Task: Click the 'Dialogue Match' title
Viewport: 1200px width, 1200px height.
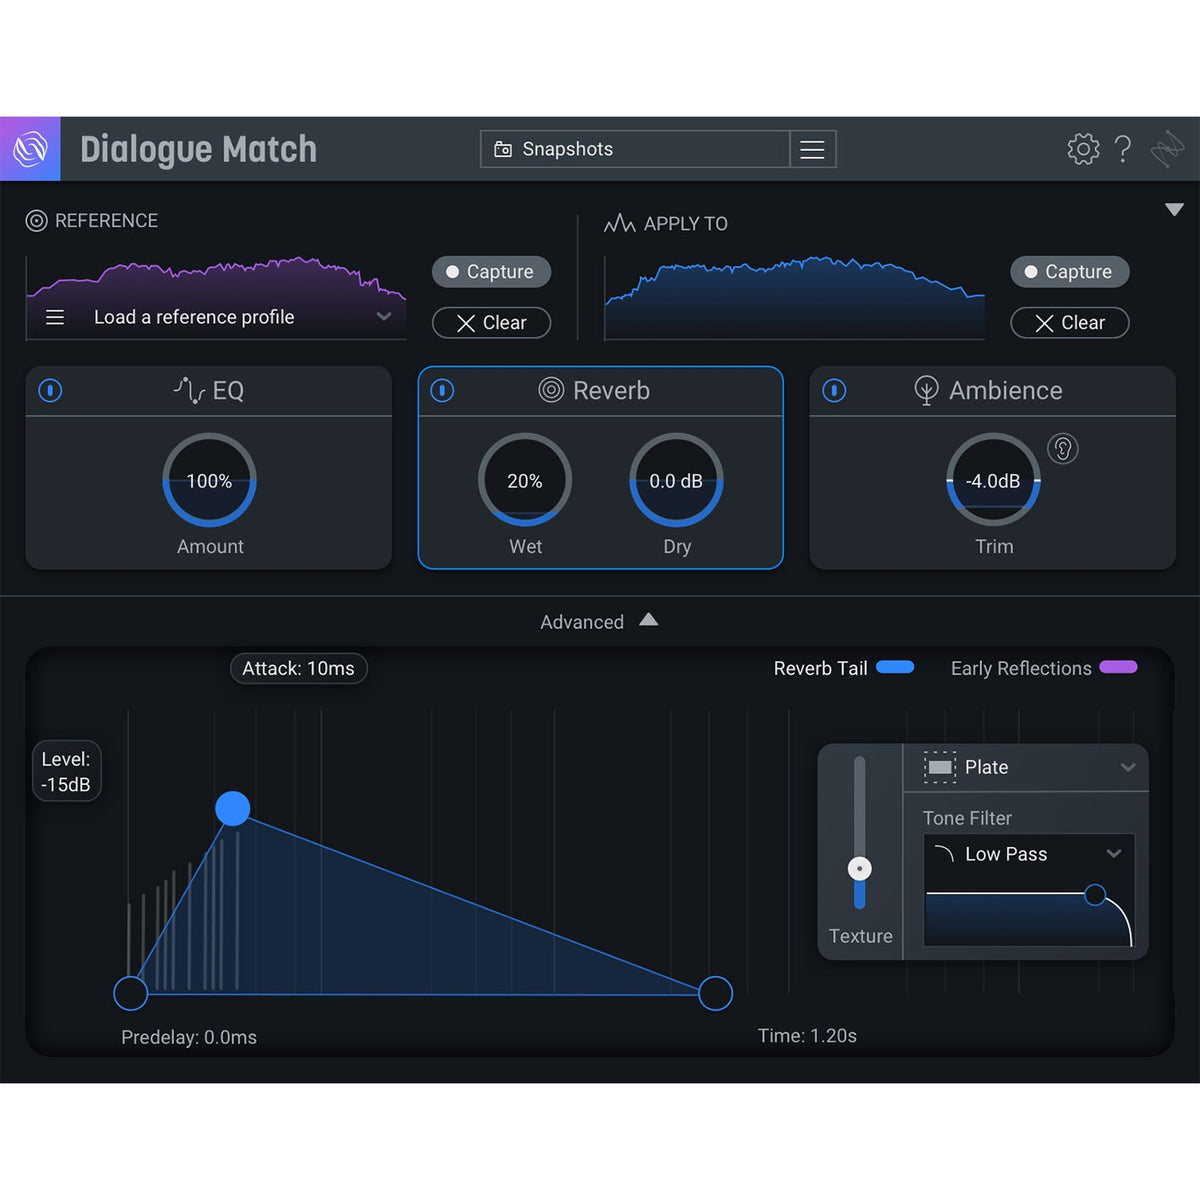Action: coord(198,149)
